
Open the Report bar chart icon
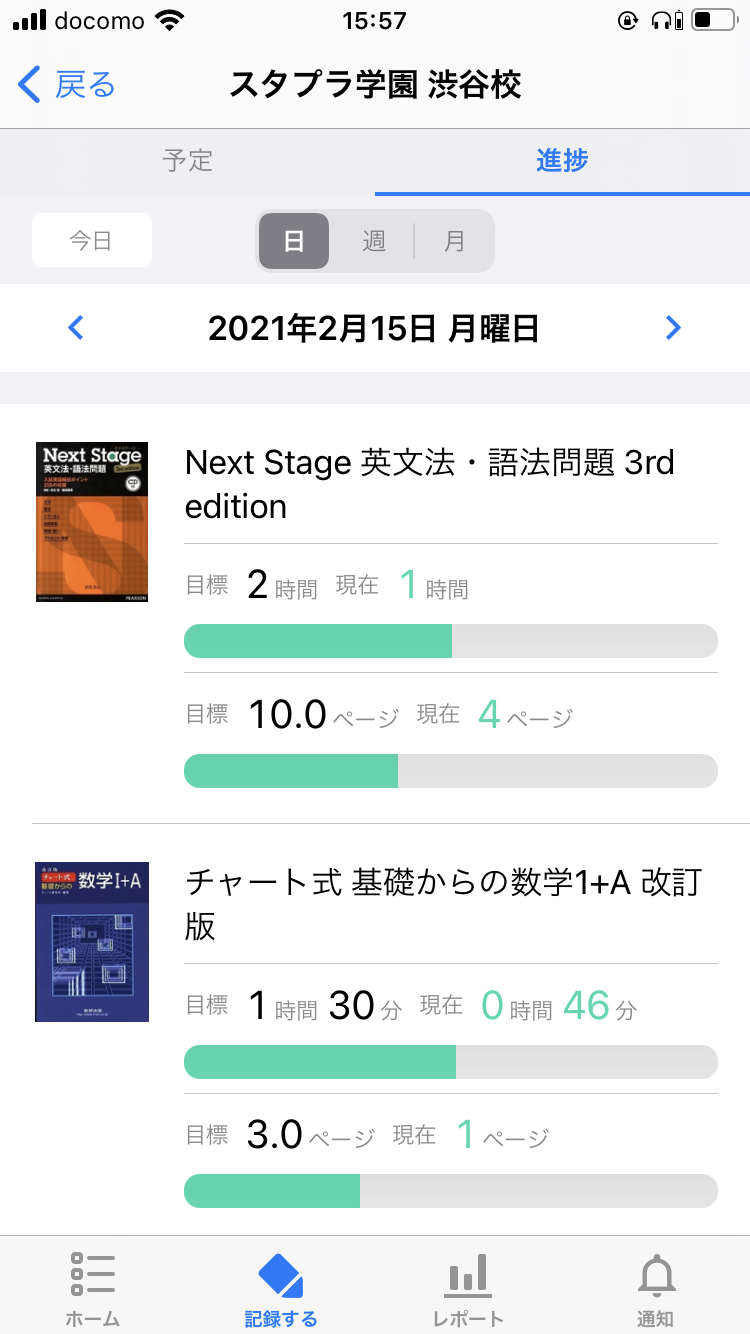[468, 1274]
